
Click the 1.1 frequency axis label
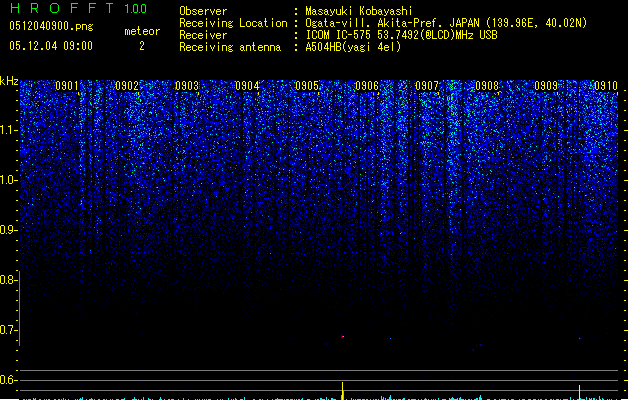tap(8, 130)
